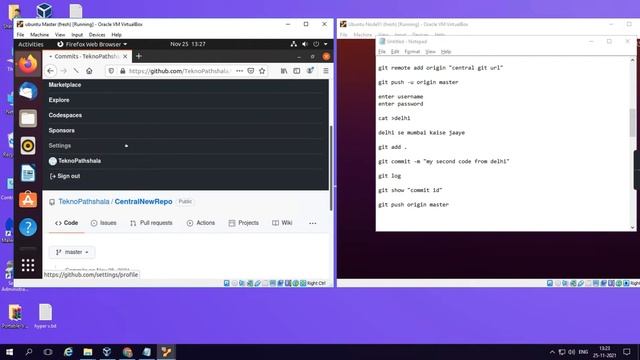Switch to the Actions tab
Screen dimensions: 640x360
(x=200, y=223)
